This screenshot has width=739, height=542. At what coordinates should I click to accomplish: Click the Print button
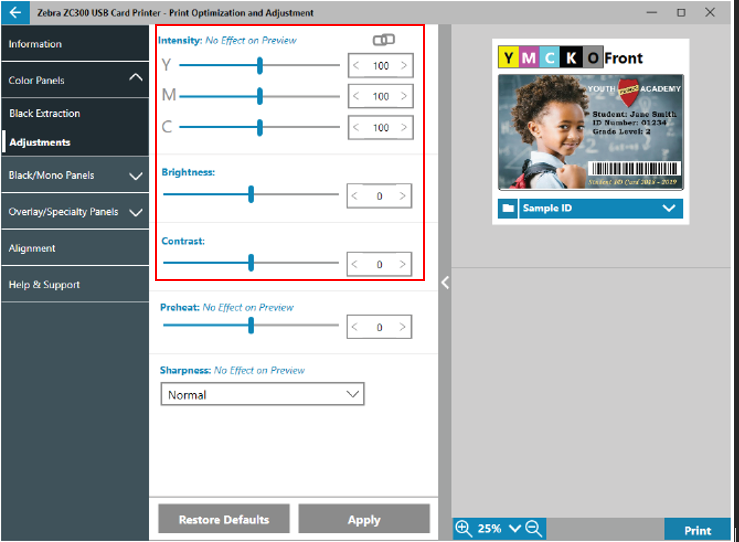click(x=698, y=530)
